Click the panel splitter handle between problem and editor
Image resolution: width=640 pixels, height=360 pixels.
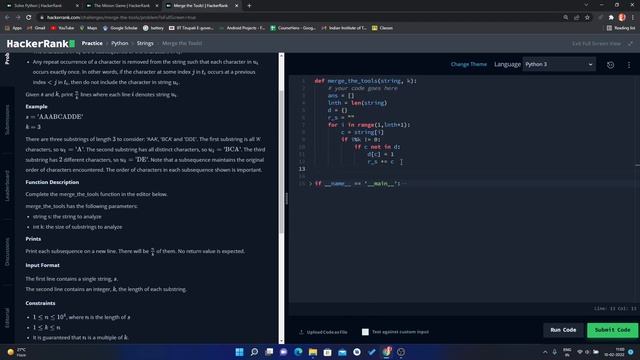click(x=287, y=198)
